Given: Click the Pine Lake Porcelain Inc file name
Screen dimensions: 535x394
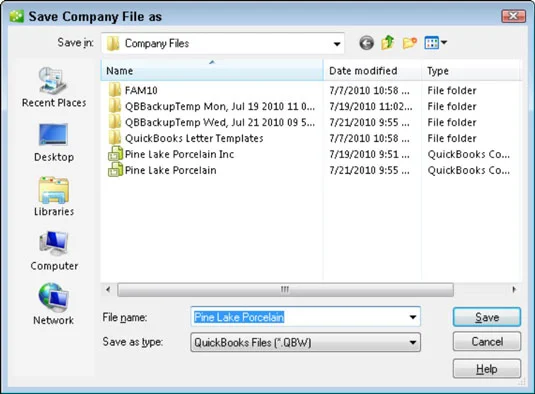Looking at the screenshot, I should [179, 154].
